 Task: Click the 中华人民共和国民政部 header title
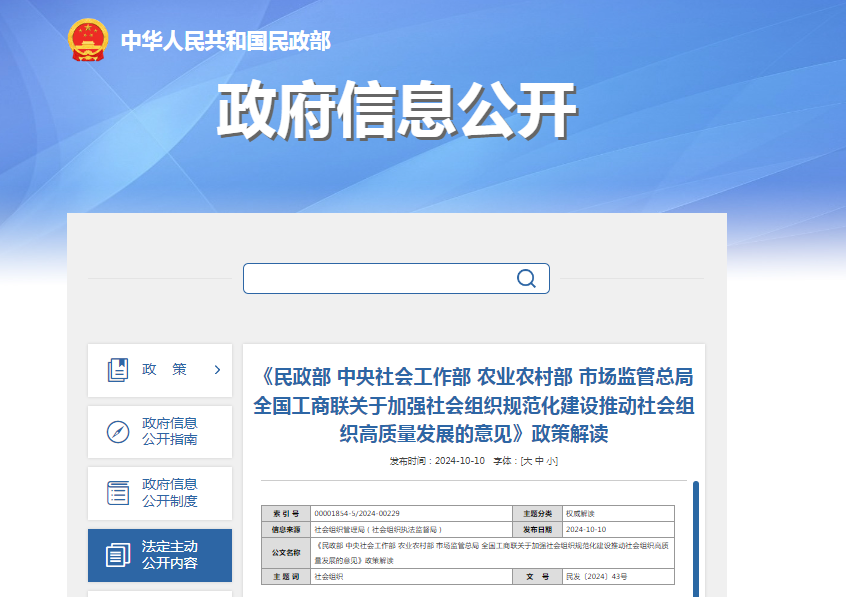[226, 41]
